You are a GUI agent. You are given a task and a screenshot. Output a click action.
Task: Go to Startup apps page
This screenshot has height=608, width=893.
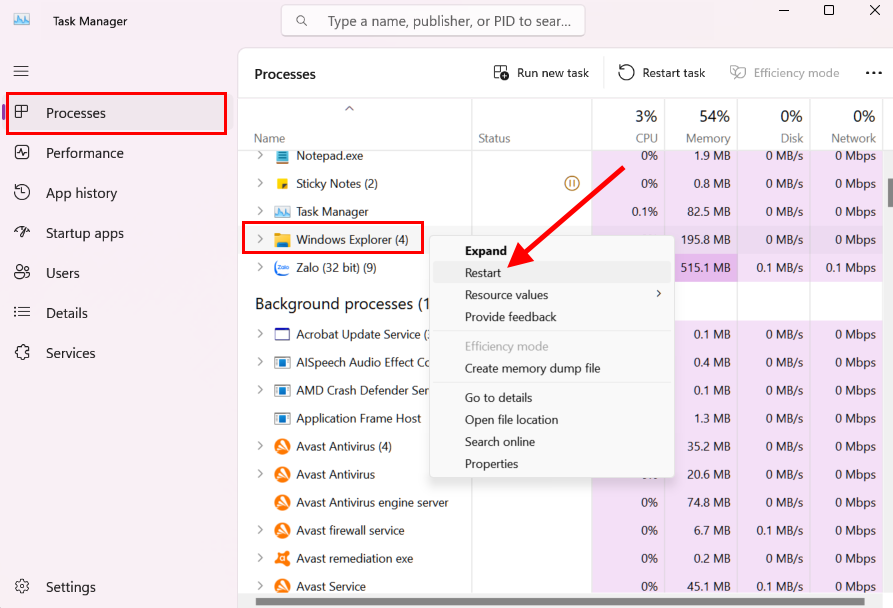point(23,233)
